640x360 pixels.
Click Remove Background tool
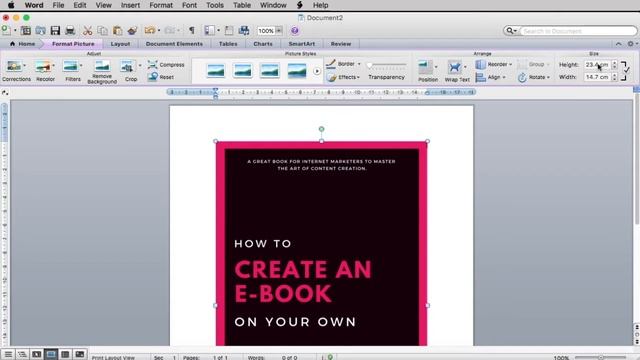[x=102, y=72]
